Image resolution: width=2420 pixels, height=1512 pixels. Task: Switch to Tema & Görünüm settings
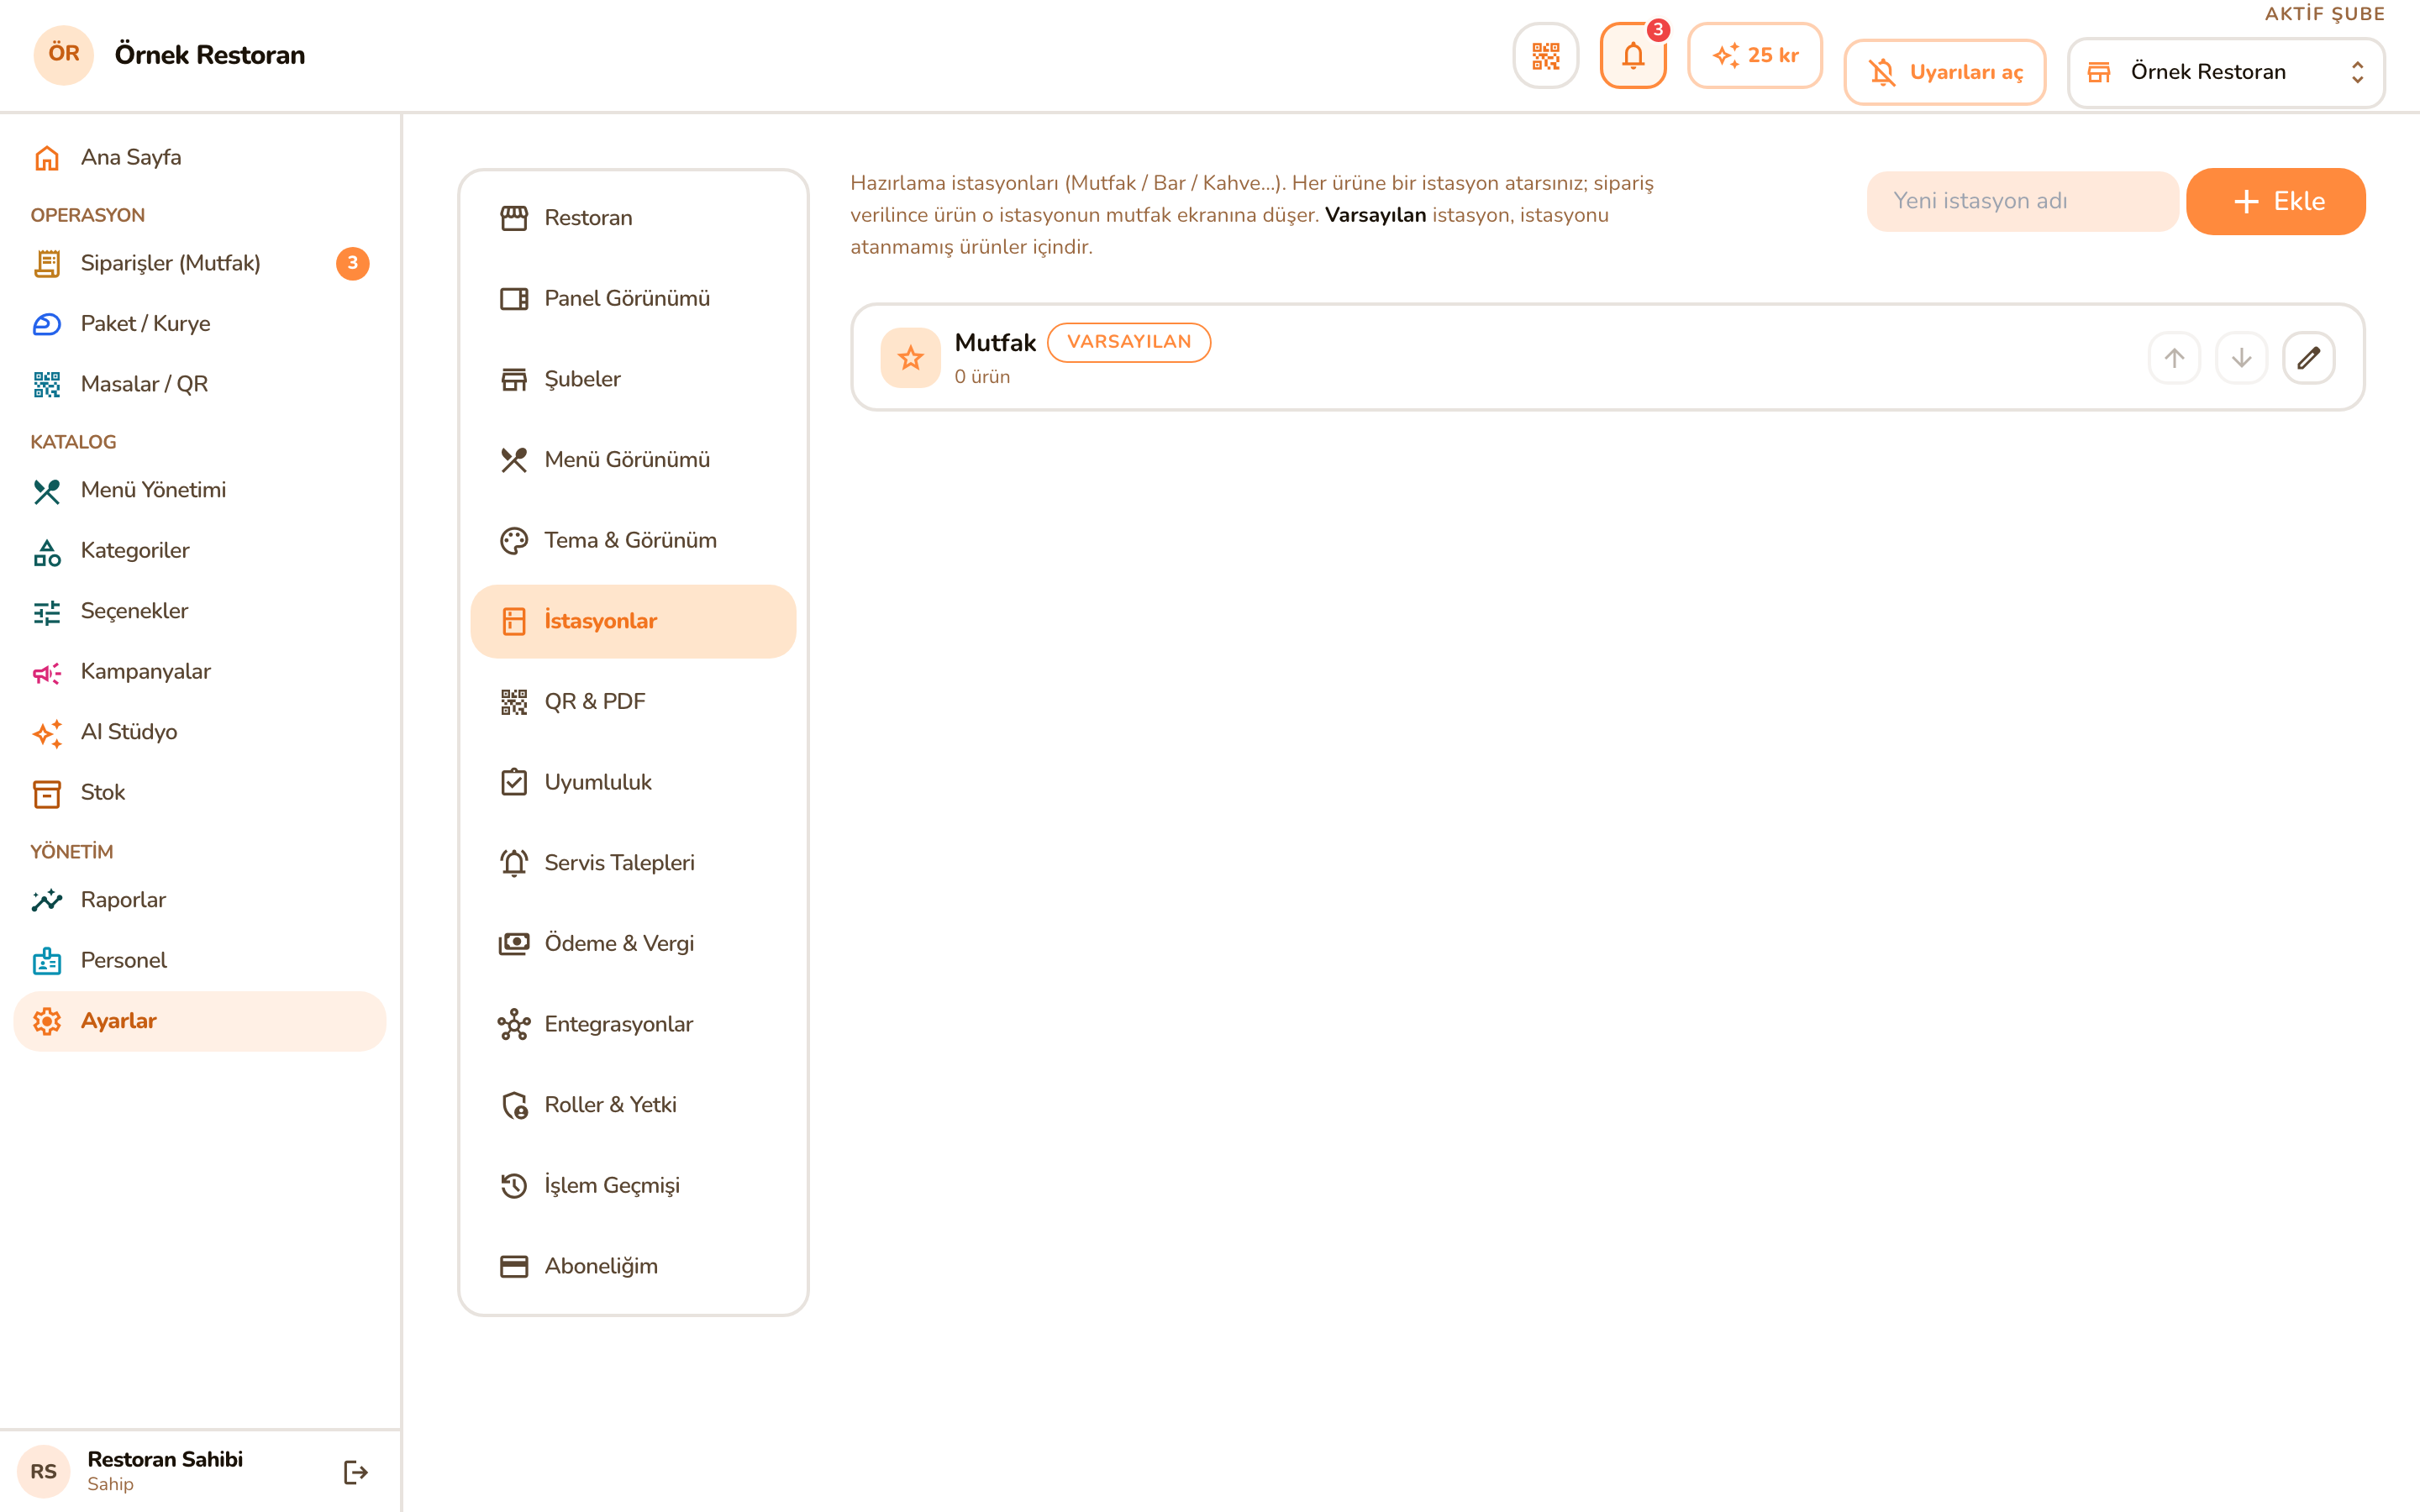point(633,541)
